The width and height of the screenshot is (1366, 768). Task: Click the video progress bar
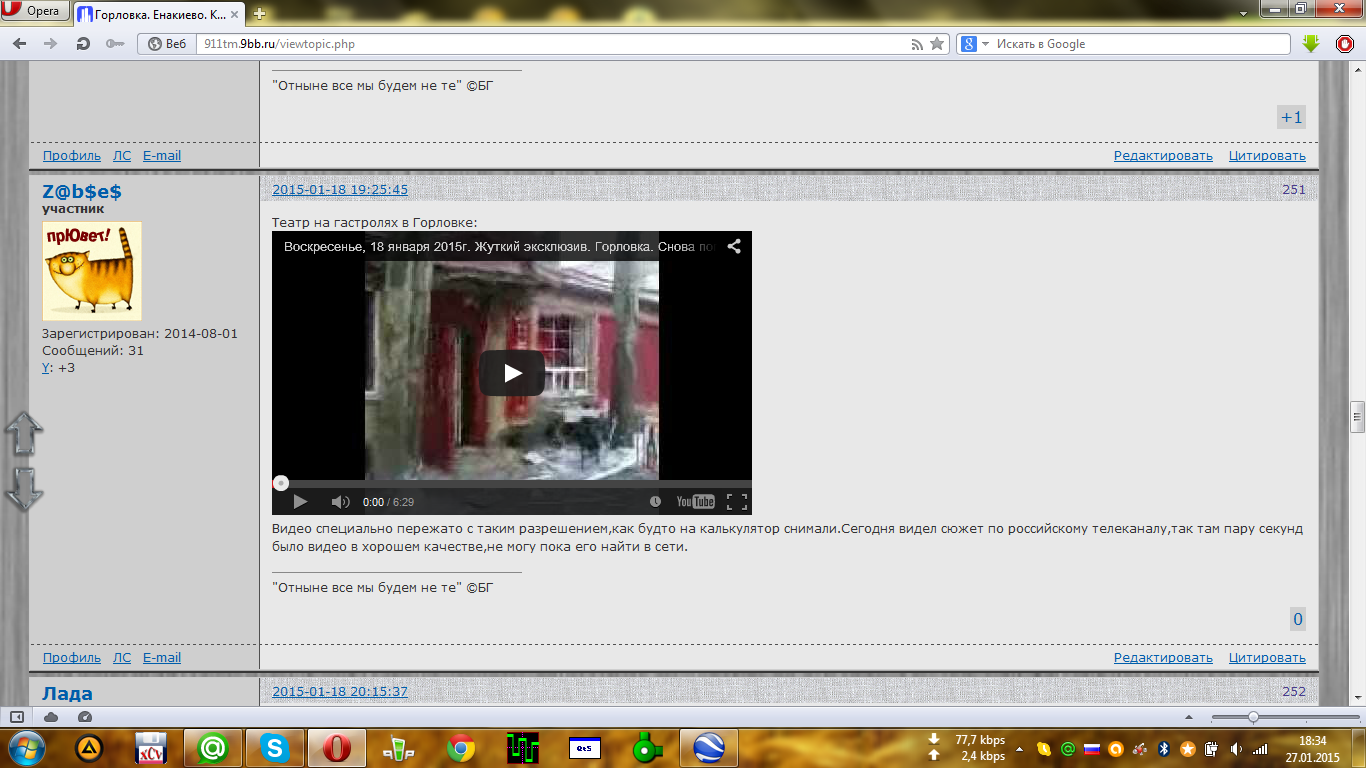(x=512, y=483)
